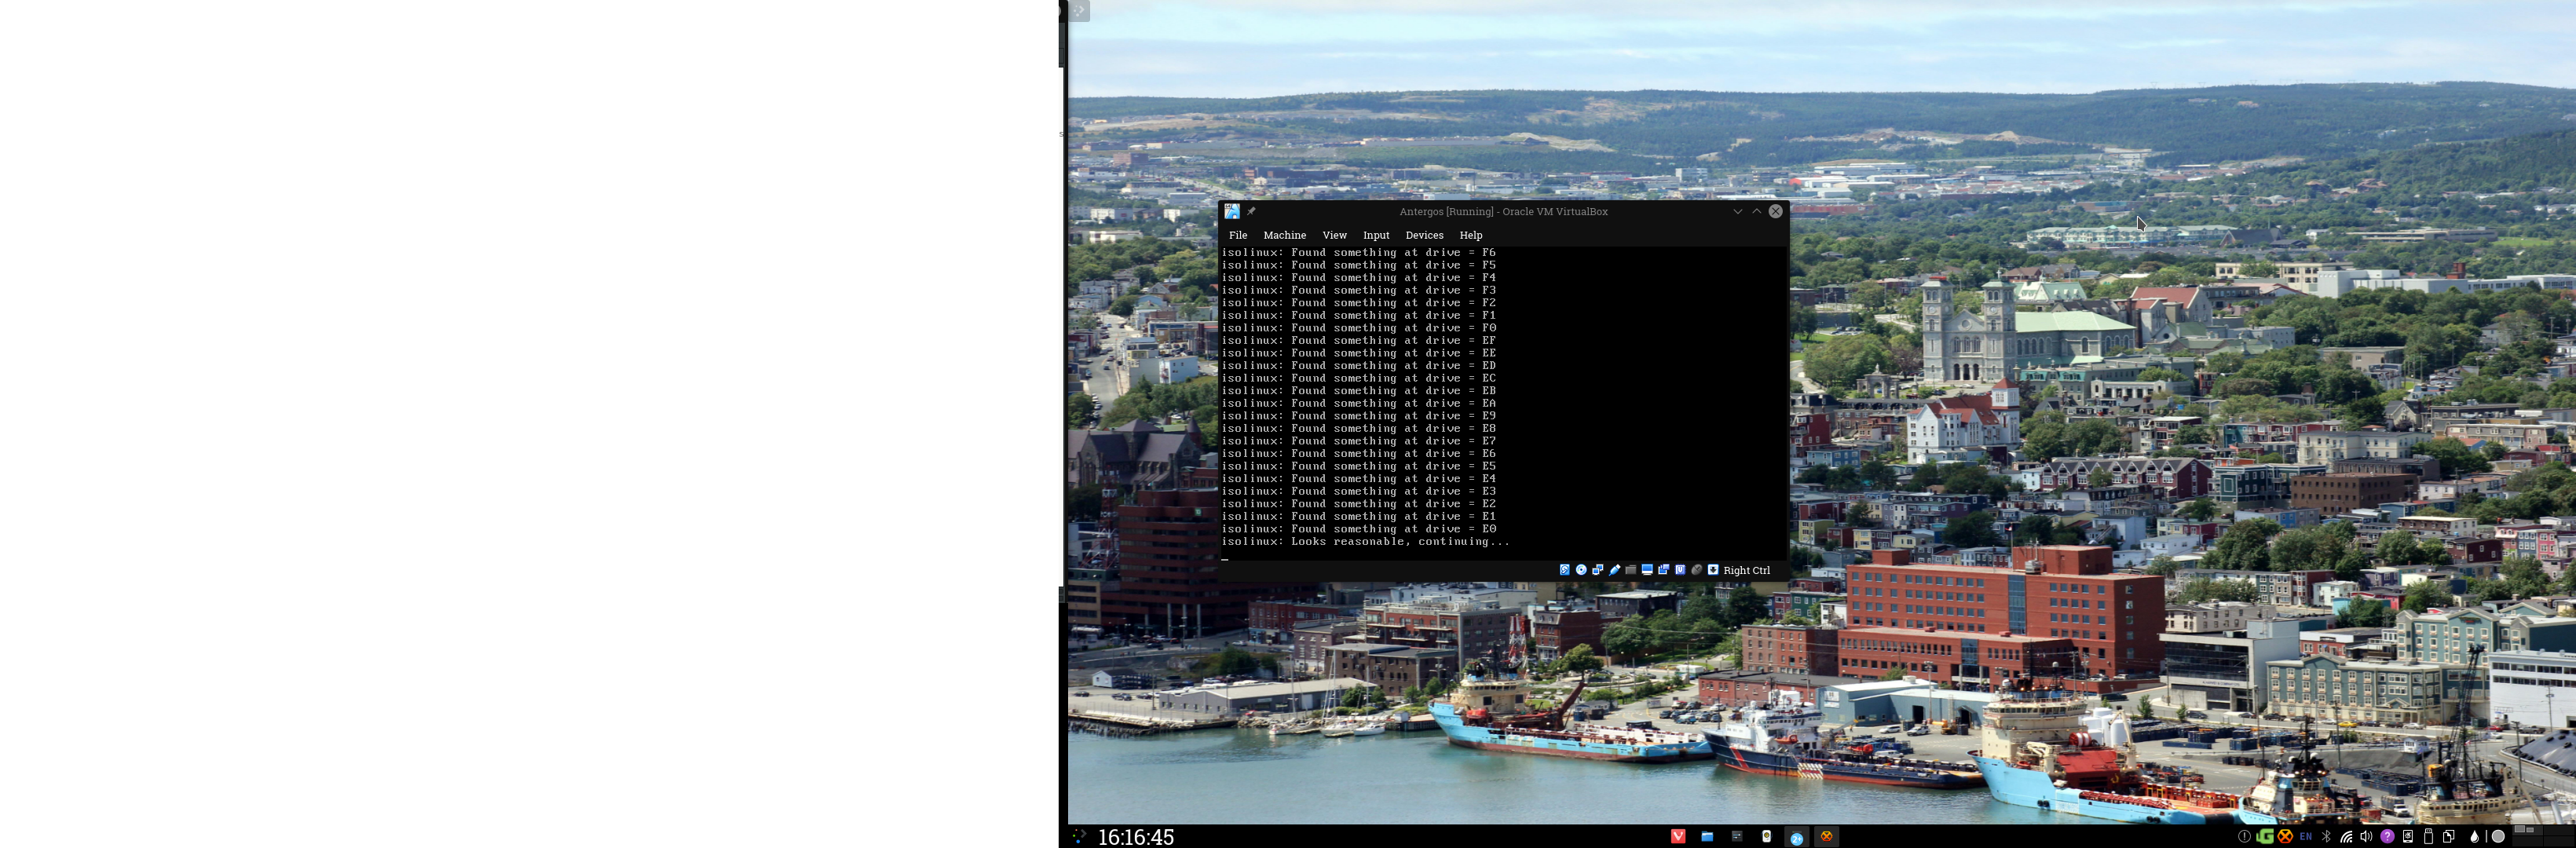Viewport: 2576px width, 848px height.
Task: Click the display status icon
Action: click(1647, 570)
